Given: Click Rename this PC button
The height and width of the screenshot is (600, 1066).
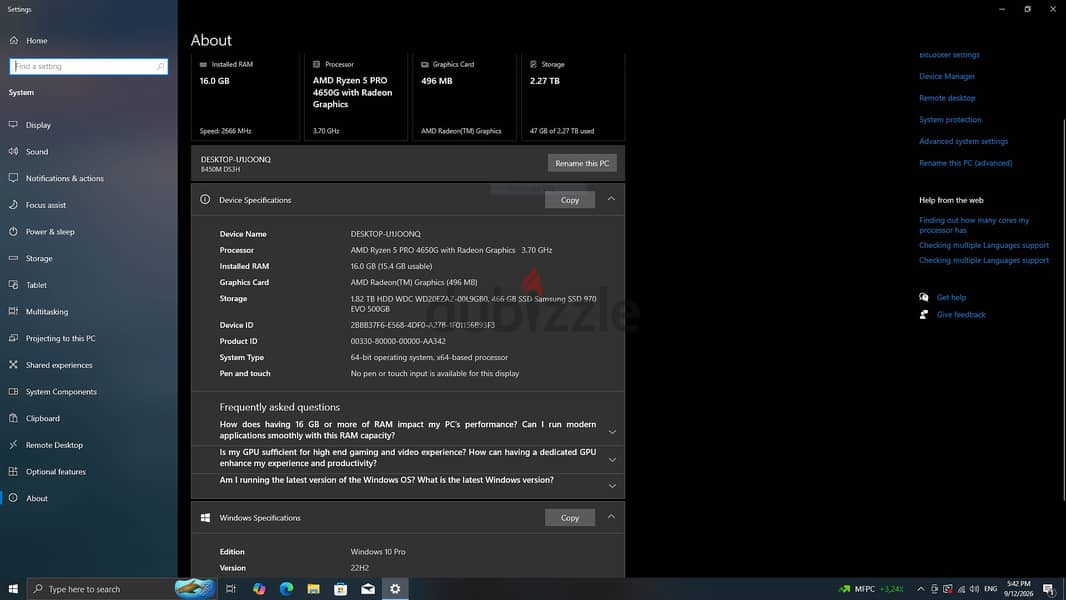Looking at the screenshot, I should point(582,163).
